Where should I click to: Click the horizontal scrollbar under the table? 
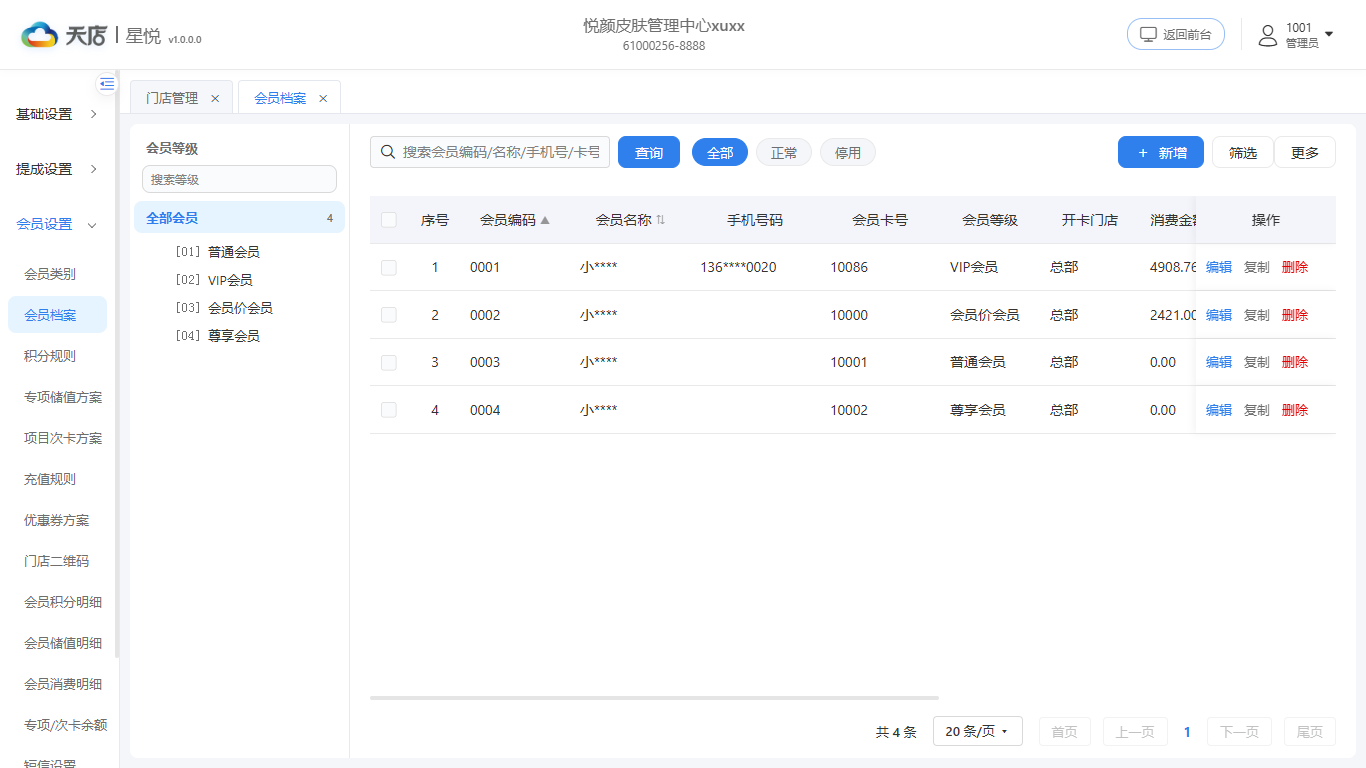click(x=654, y=698)
